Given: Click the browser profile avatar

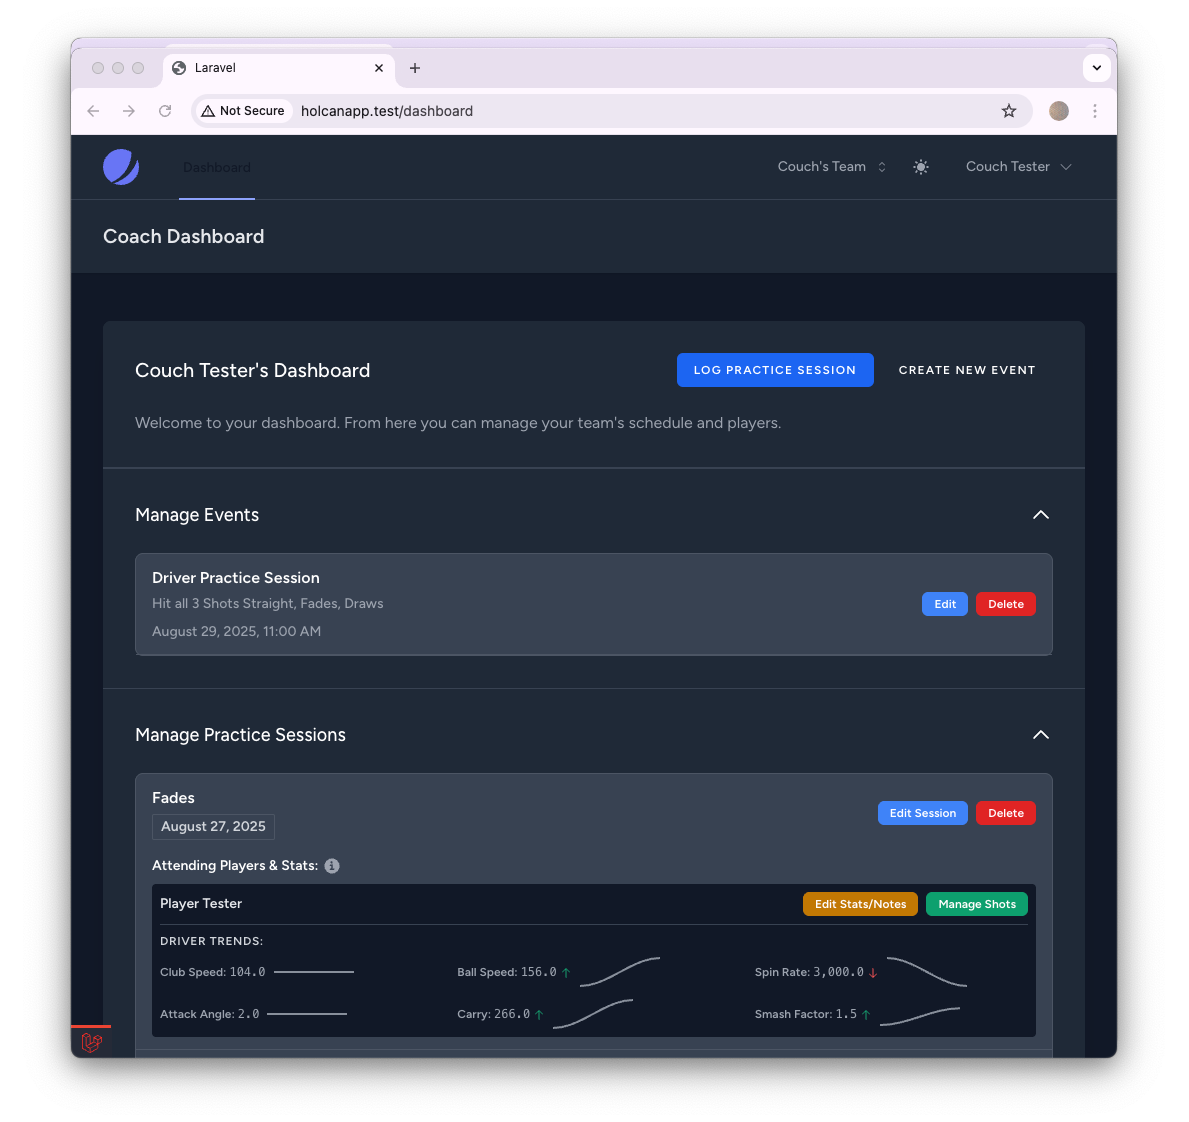Looking at the screenshot, I should point(1058,111).
